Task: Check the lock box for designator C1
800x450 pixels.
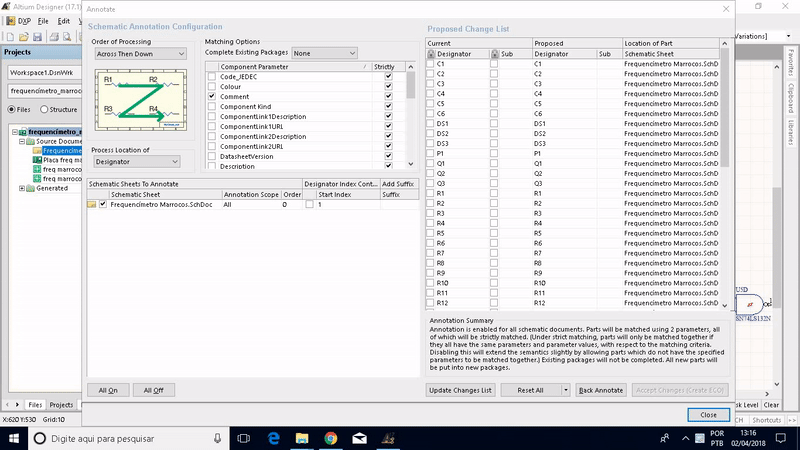Action: click(x=430, y=64)
